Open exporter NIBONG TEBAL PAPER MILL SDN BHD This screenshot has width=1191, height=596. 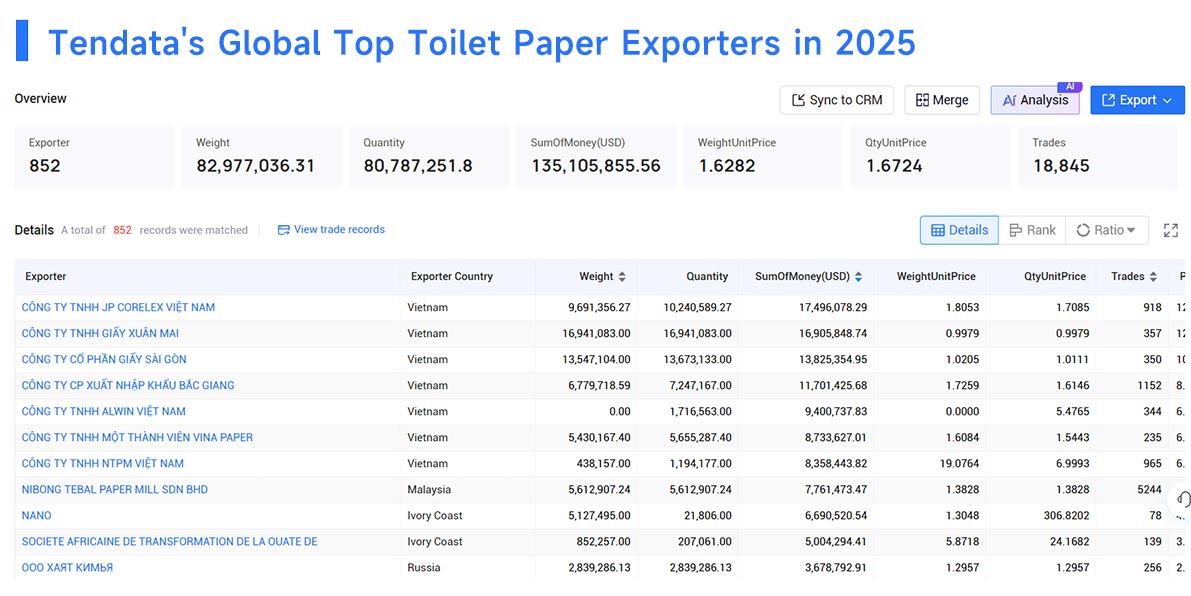point(115,490)
